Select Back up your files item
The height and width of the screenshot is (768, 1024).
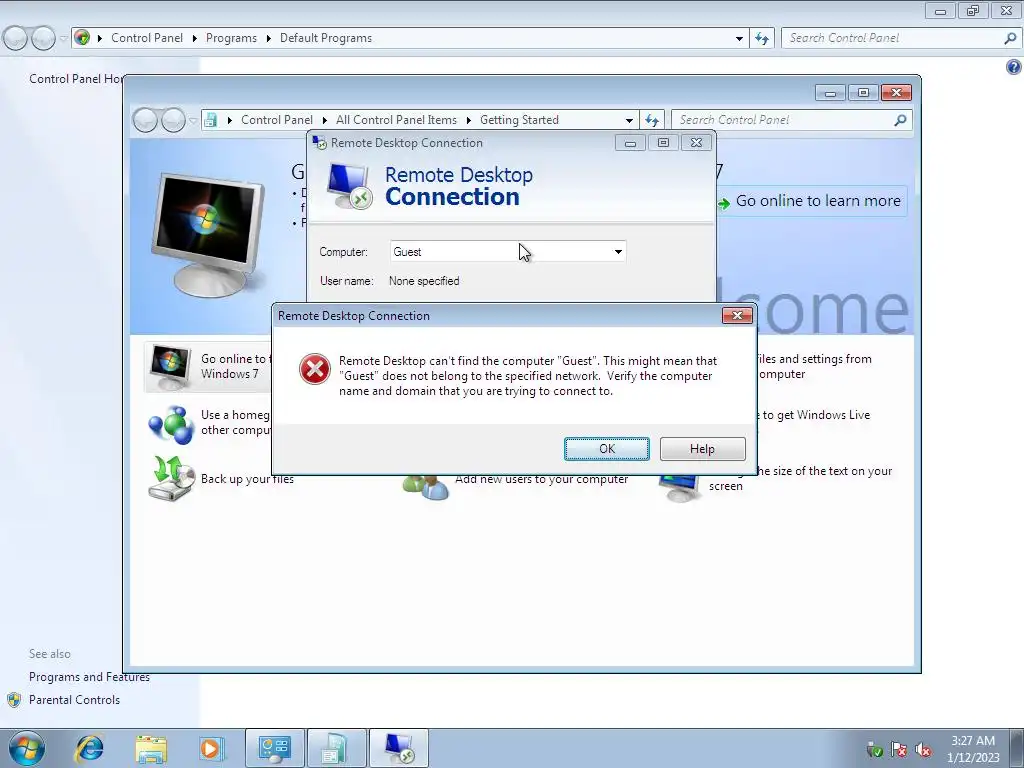point(248,479)
